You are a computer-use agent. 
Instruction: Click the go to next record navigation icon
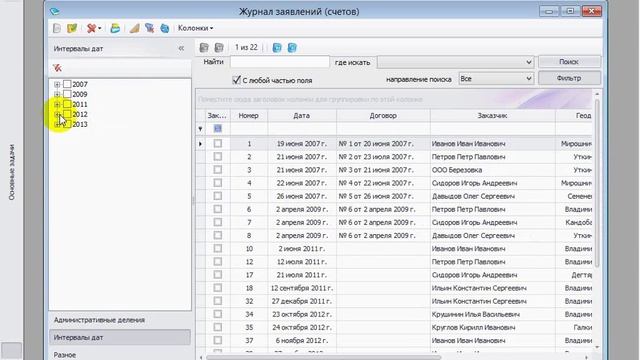277,48
